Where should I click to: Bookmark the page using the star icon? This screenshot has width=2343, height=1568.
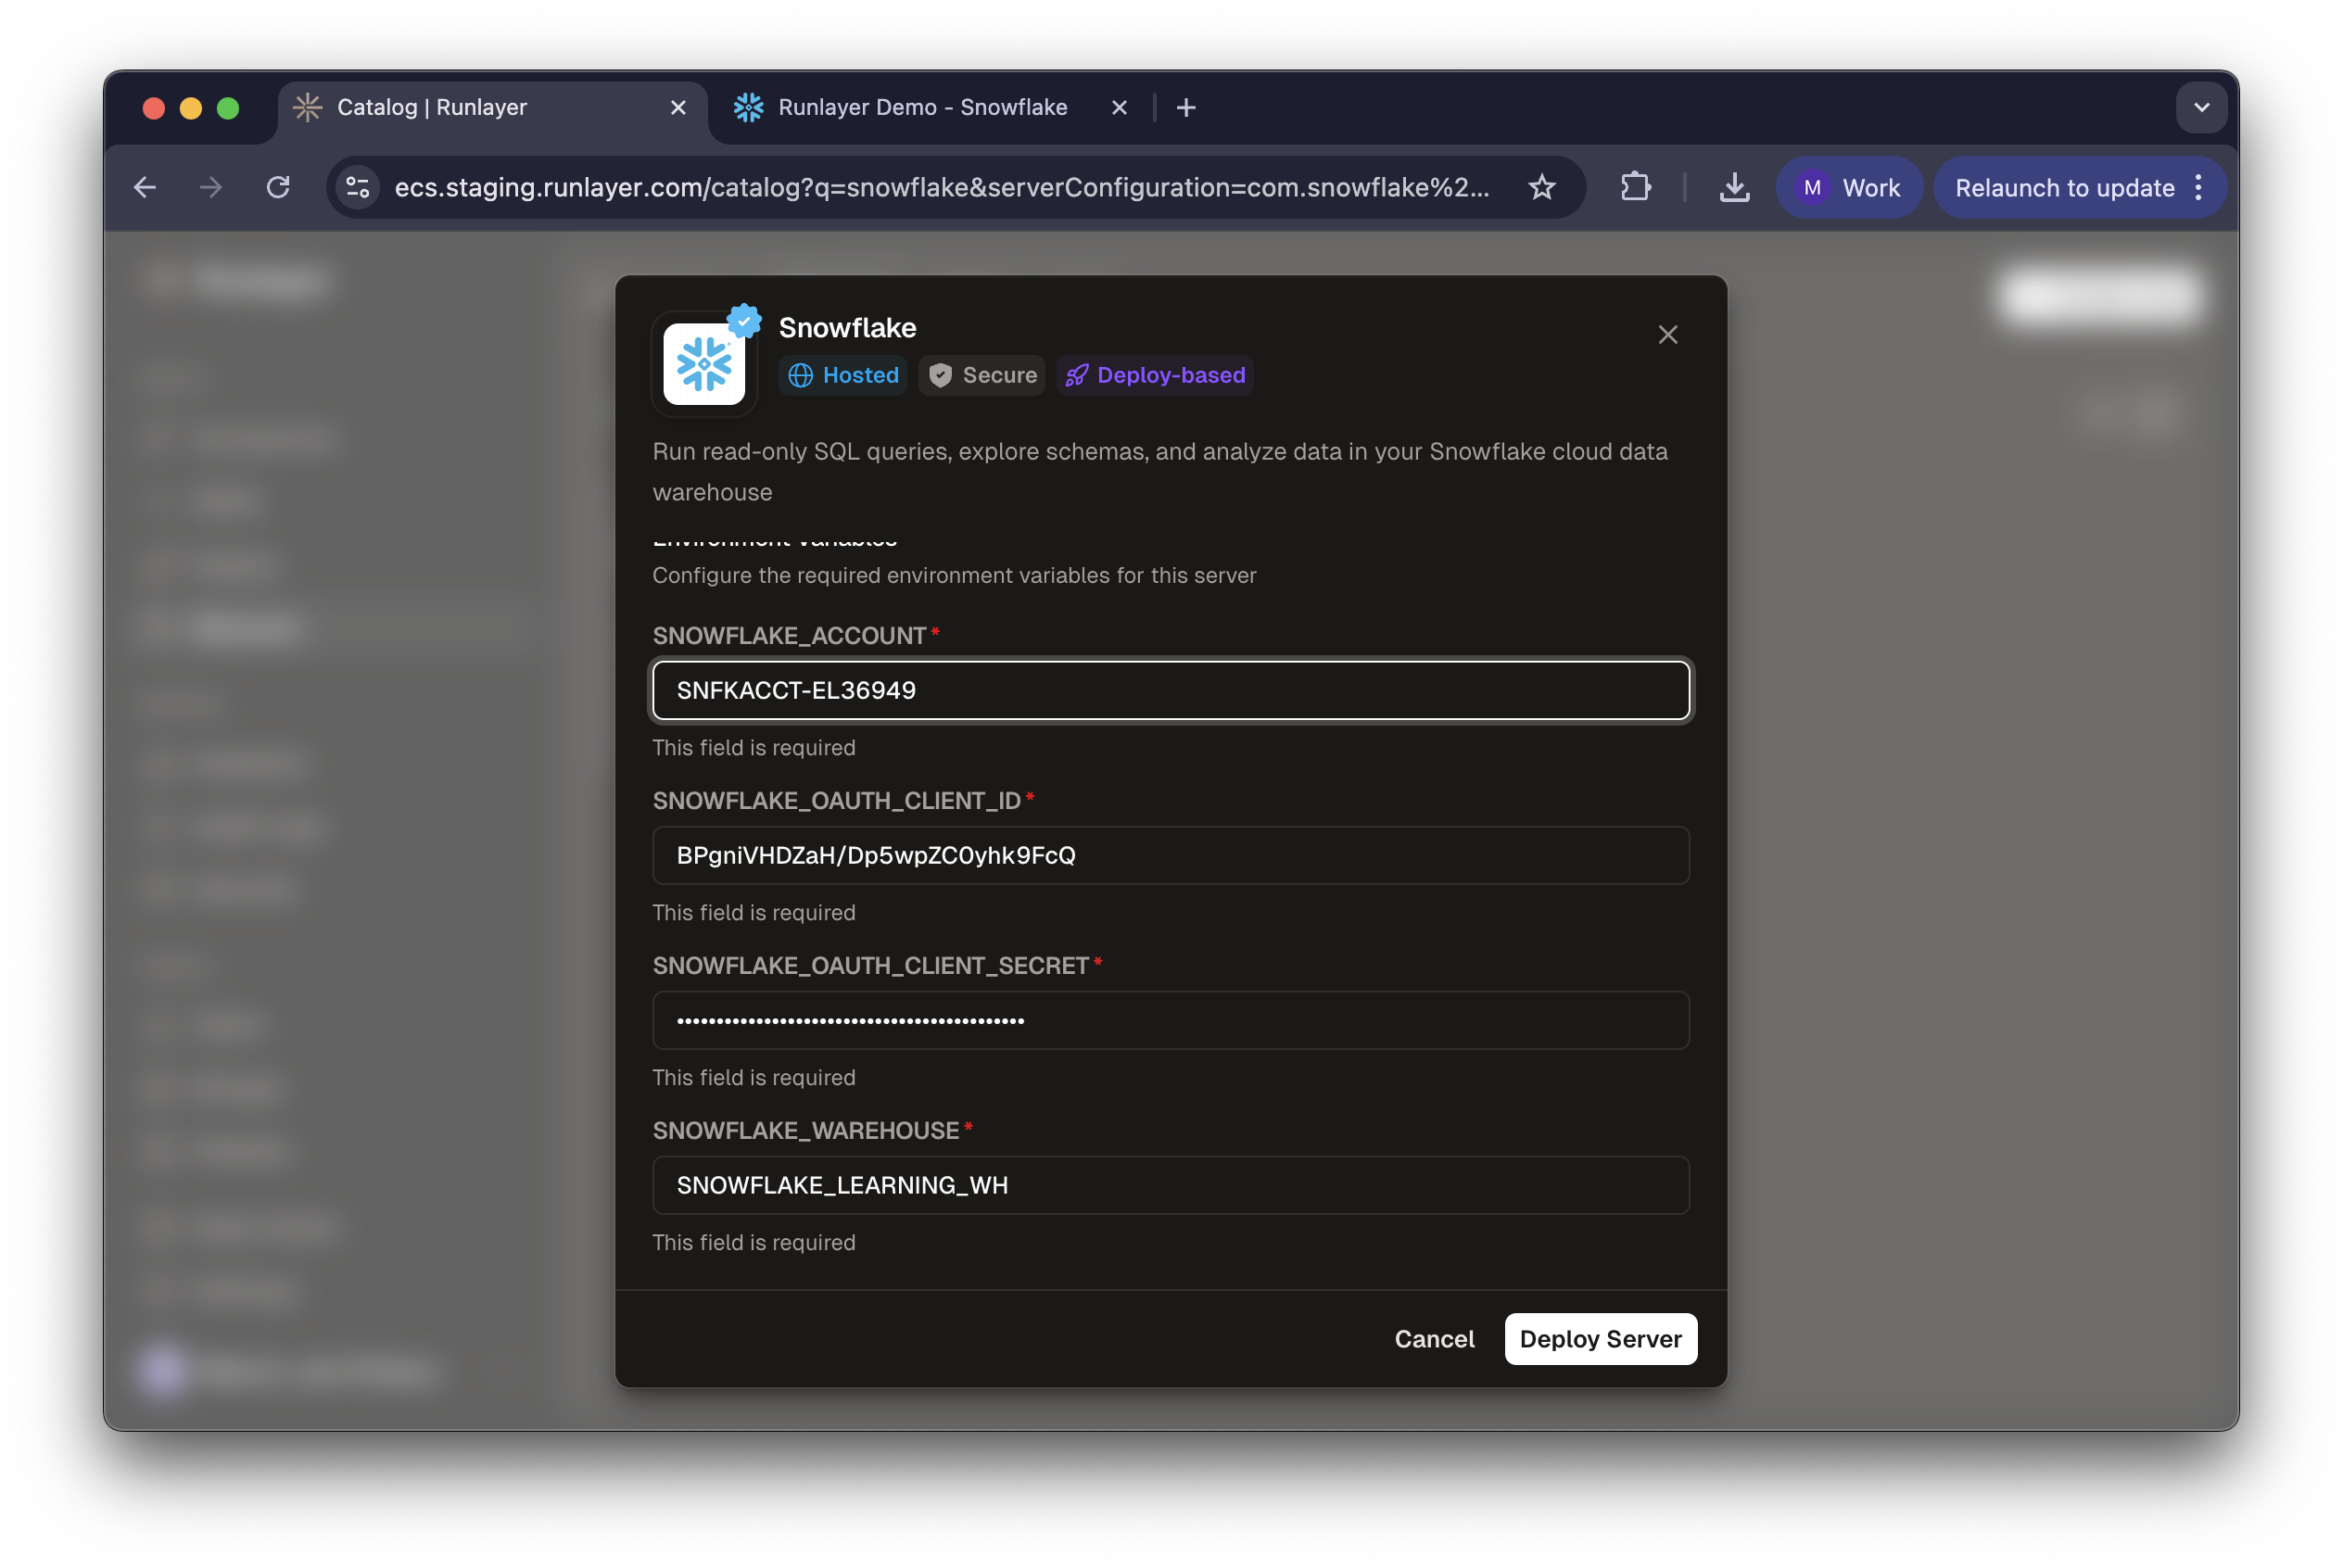1542,187
